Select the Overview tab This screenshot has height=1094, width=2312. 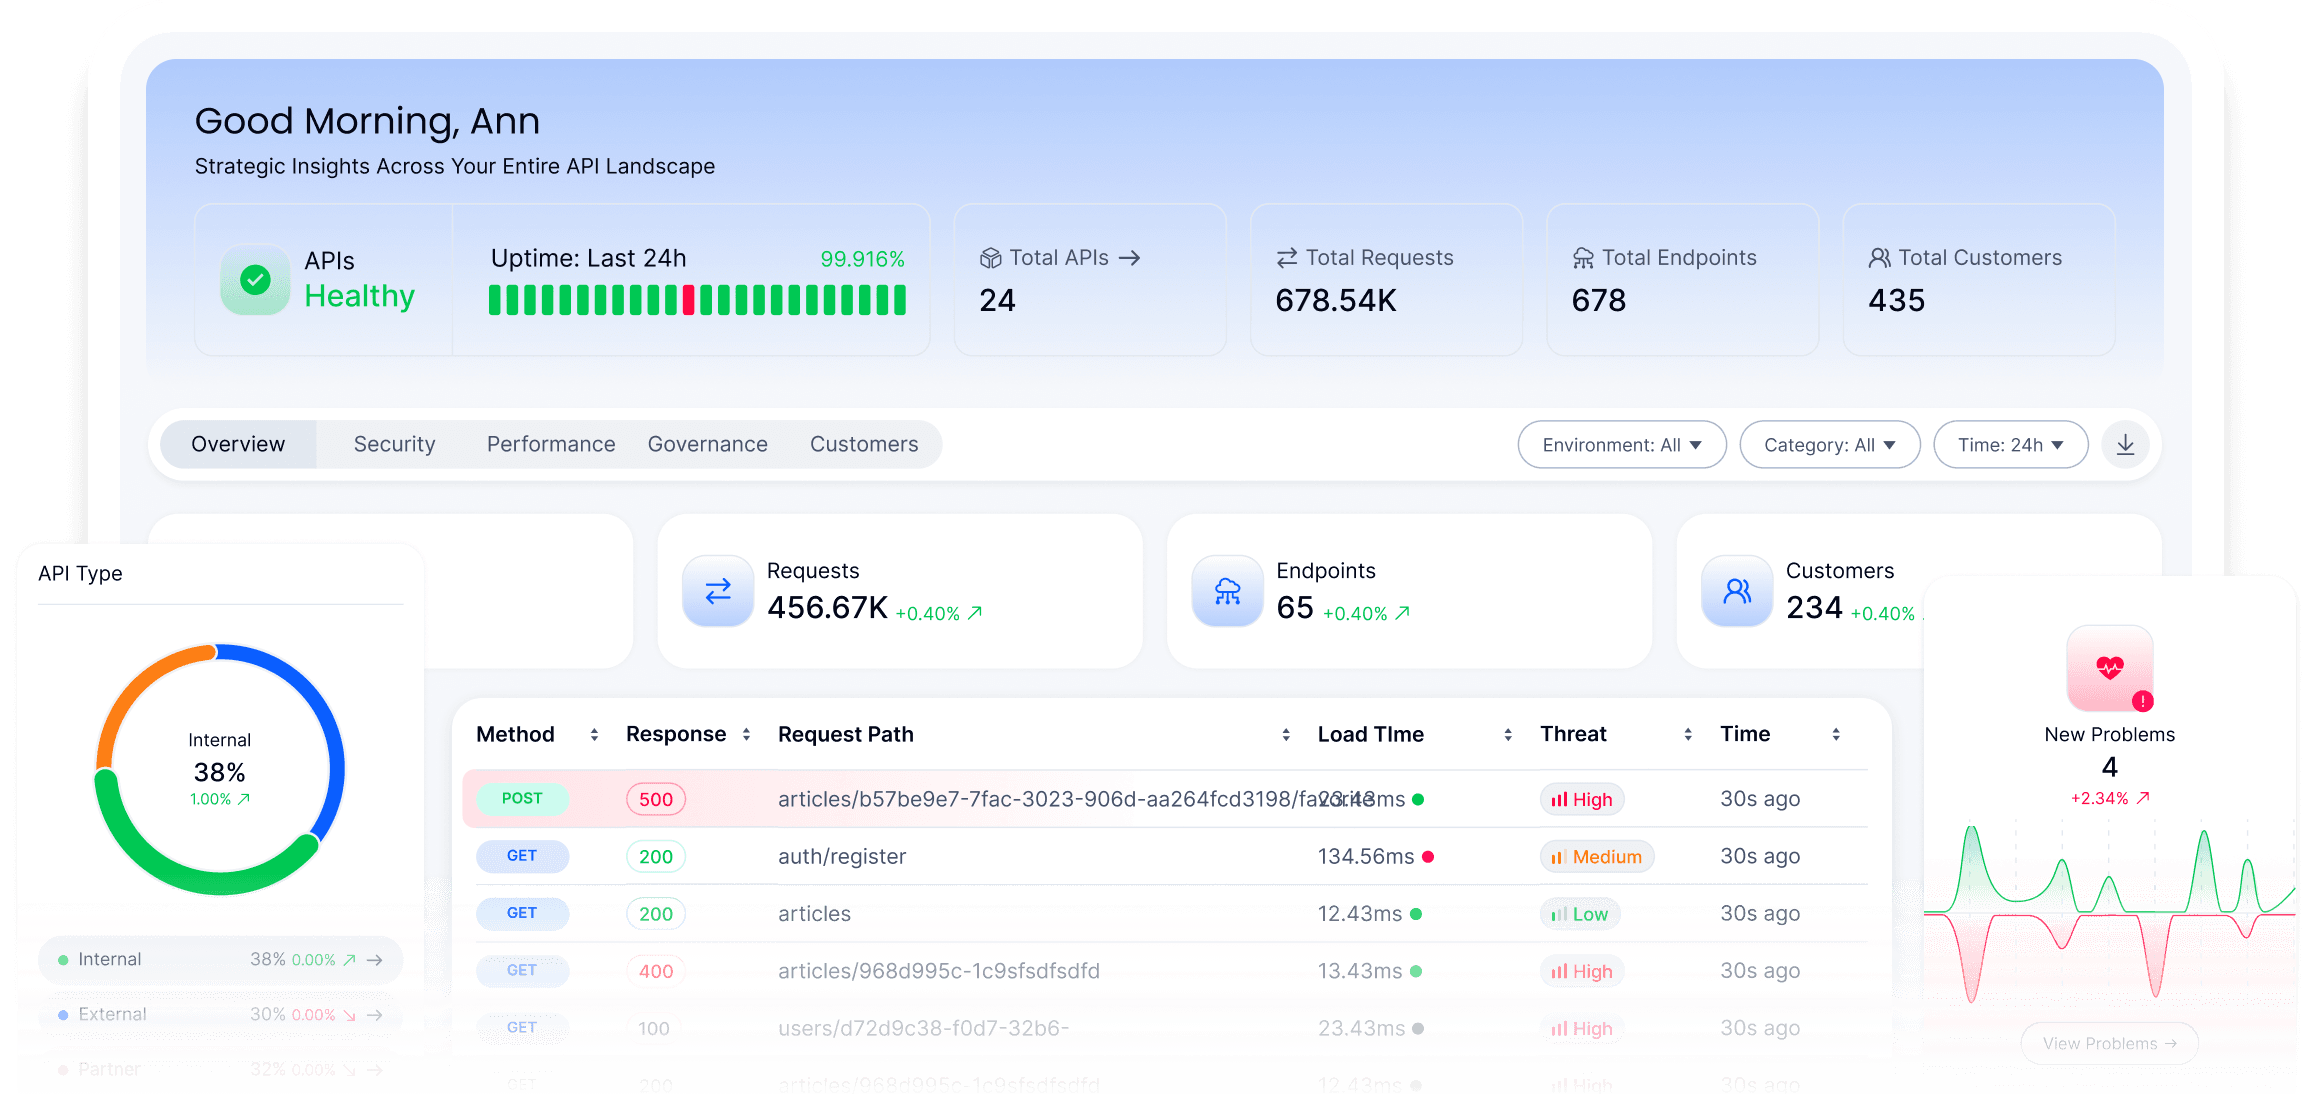coord(238,445)
